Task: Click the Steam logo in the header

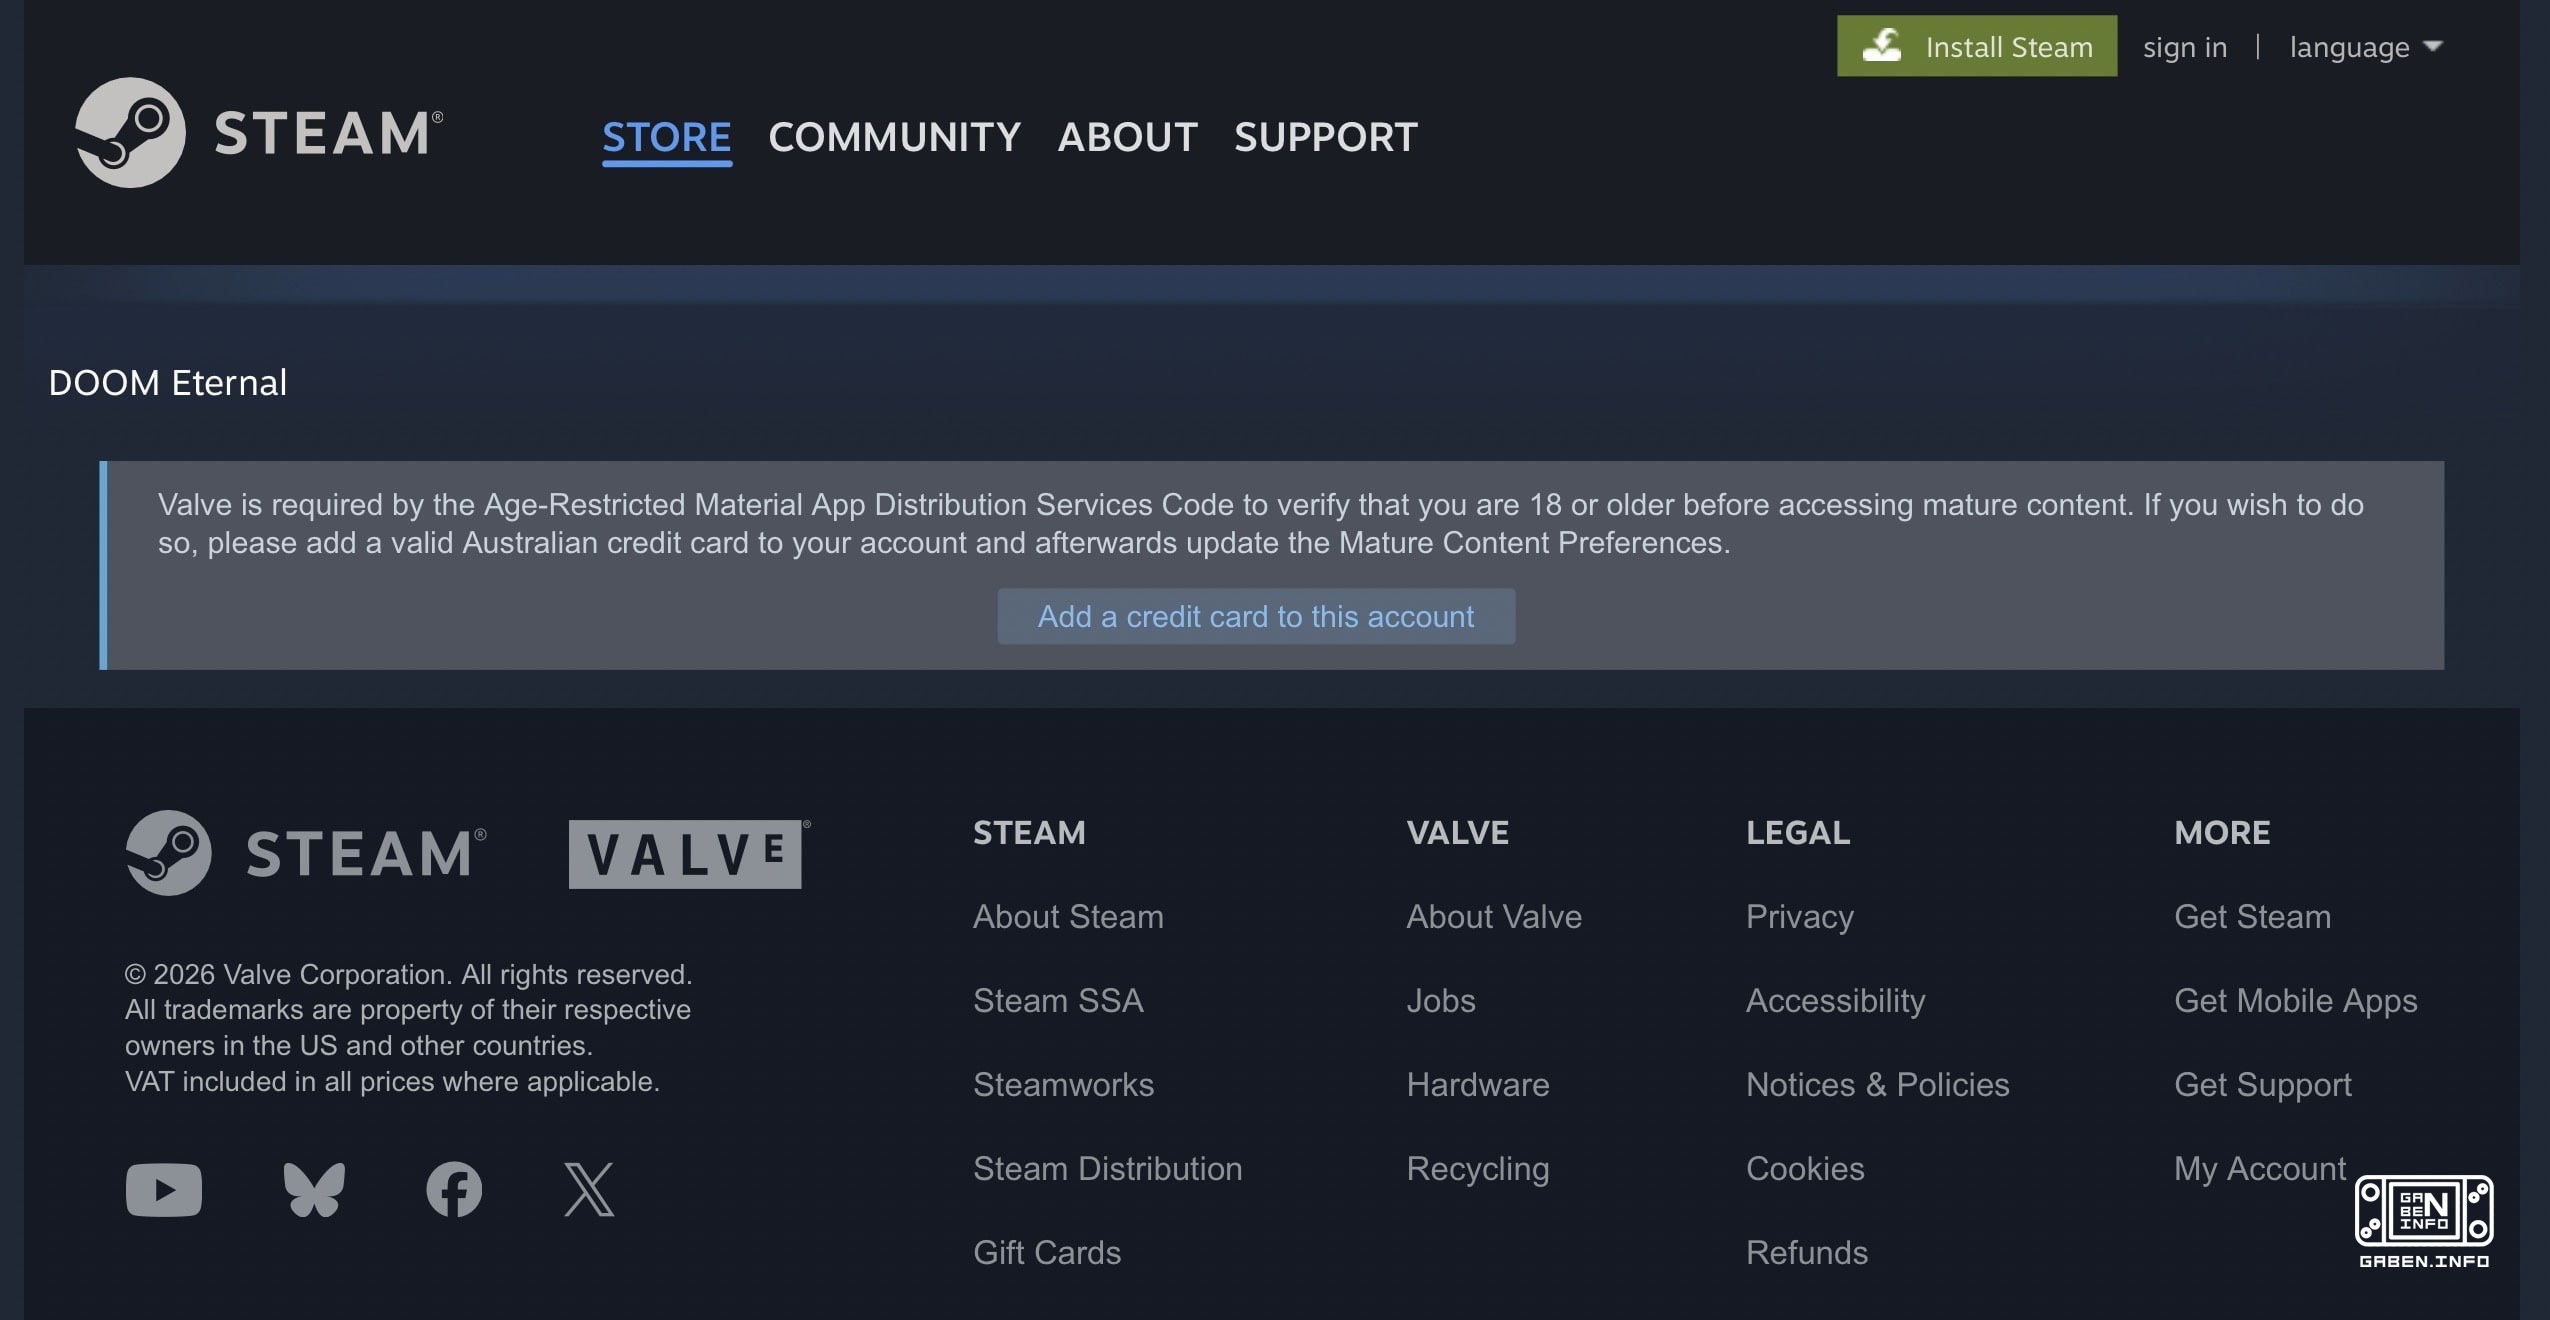Action: (x=259, y=132)
